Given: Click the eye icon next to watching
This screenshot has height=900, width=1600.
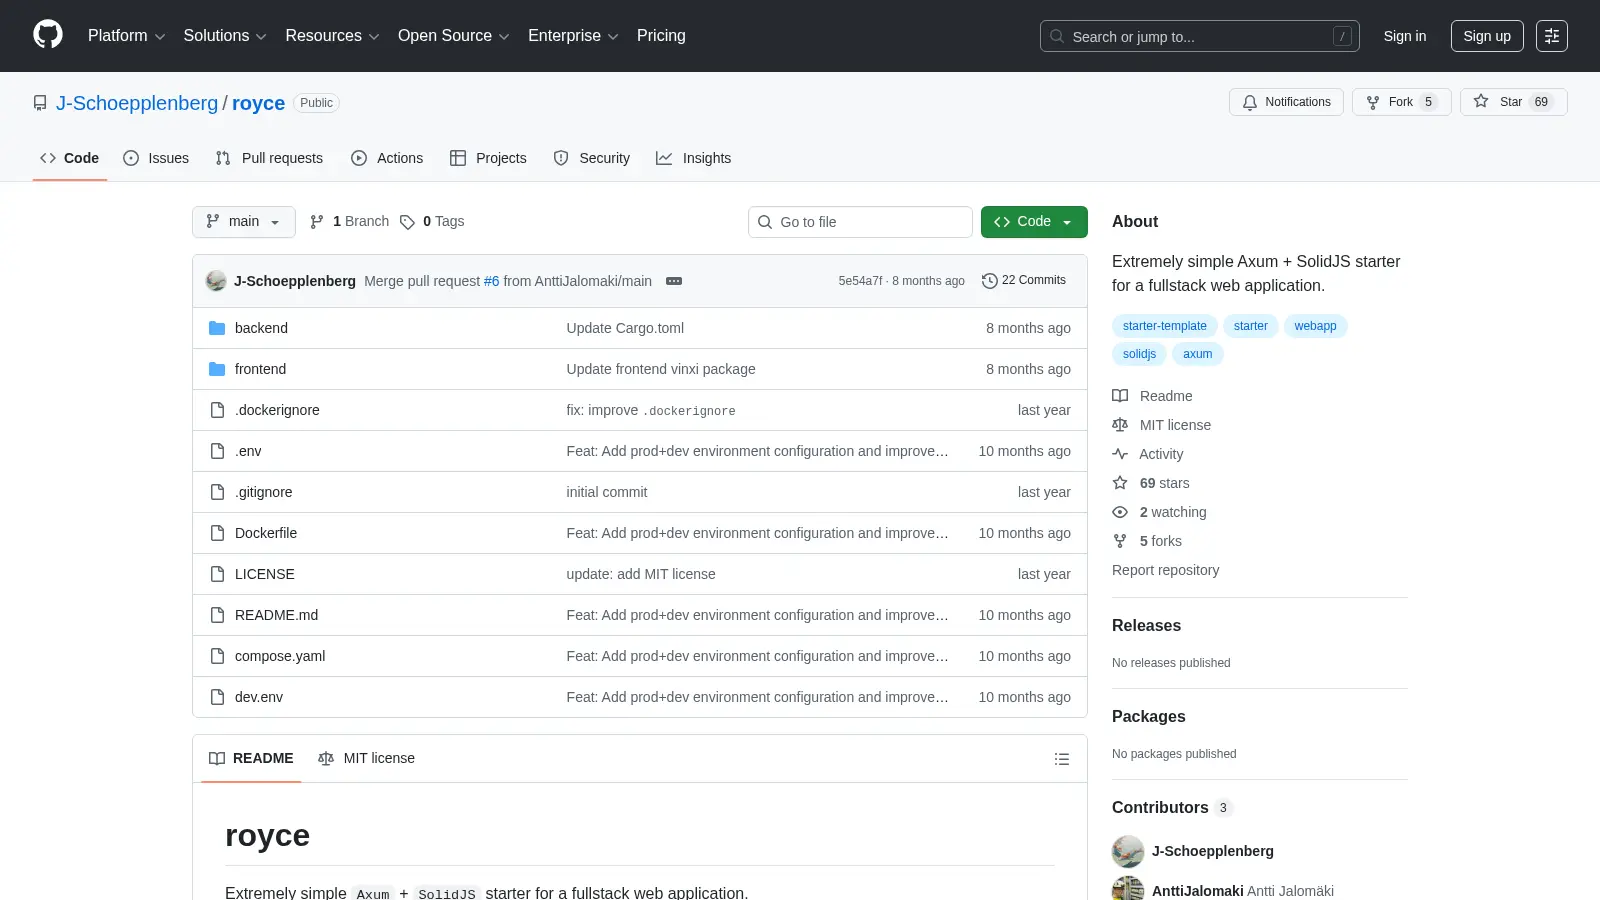Looking at the screenshot, I should pos(1120,512).
